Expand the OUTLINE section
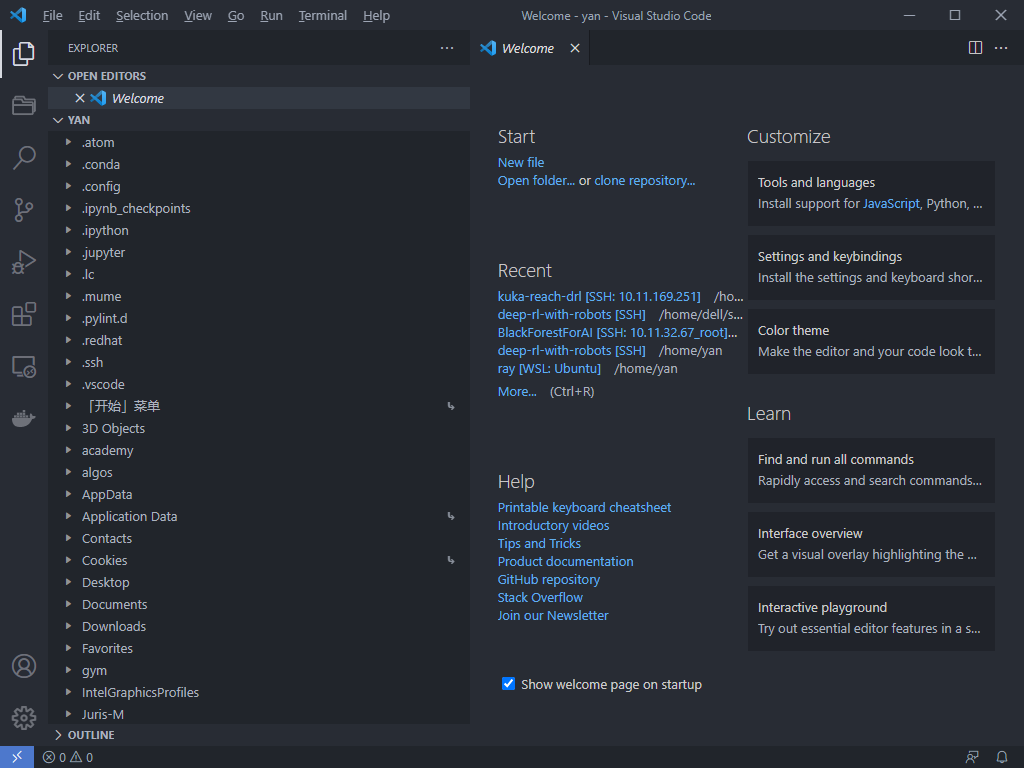 point(259,735)
